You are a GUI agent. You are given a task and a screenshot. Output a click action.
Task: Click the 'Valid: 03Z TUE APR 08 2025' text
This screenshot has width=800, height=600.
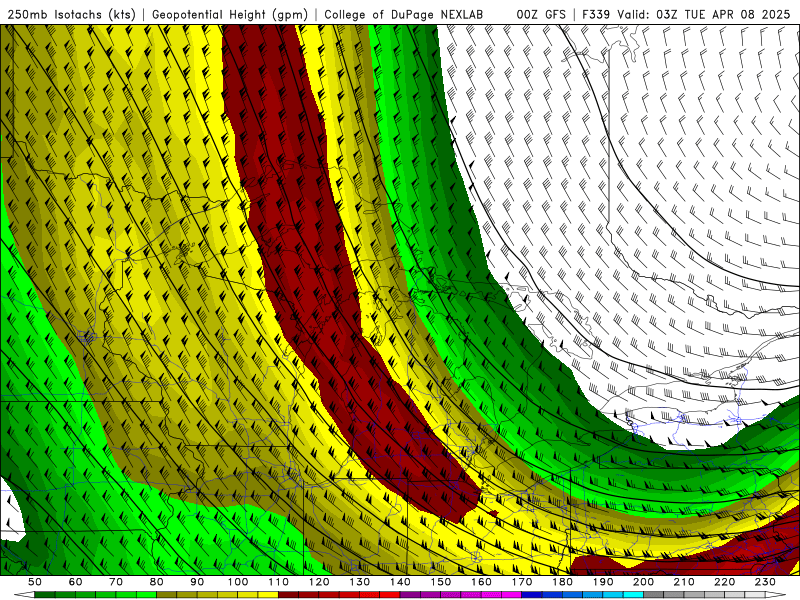click(x=704, y=14)
